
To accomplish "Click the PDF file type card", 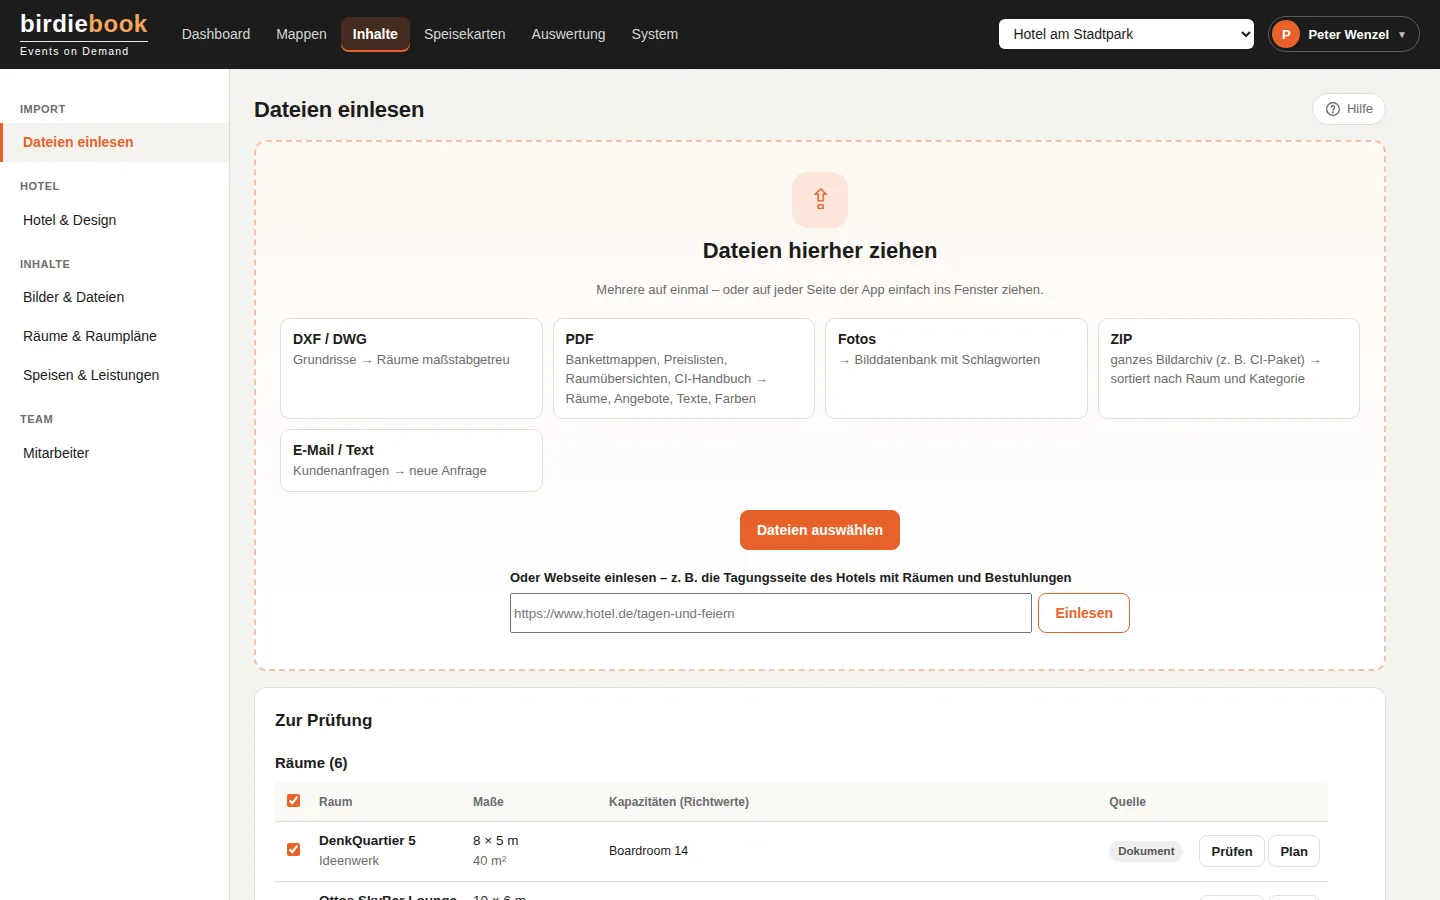I will pos(684,368).
